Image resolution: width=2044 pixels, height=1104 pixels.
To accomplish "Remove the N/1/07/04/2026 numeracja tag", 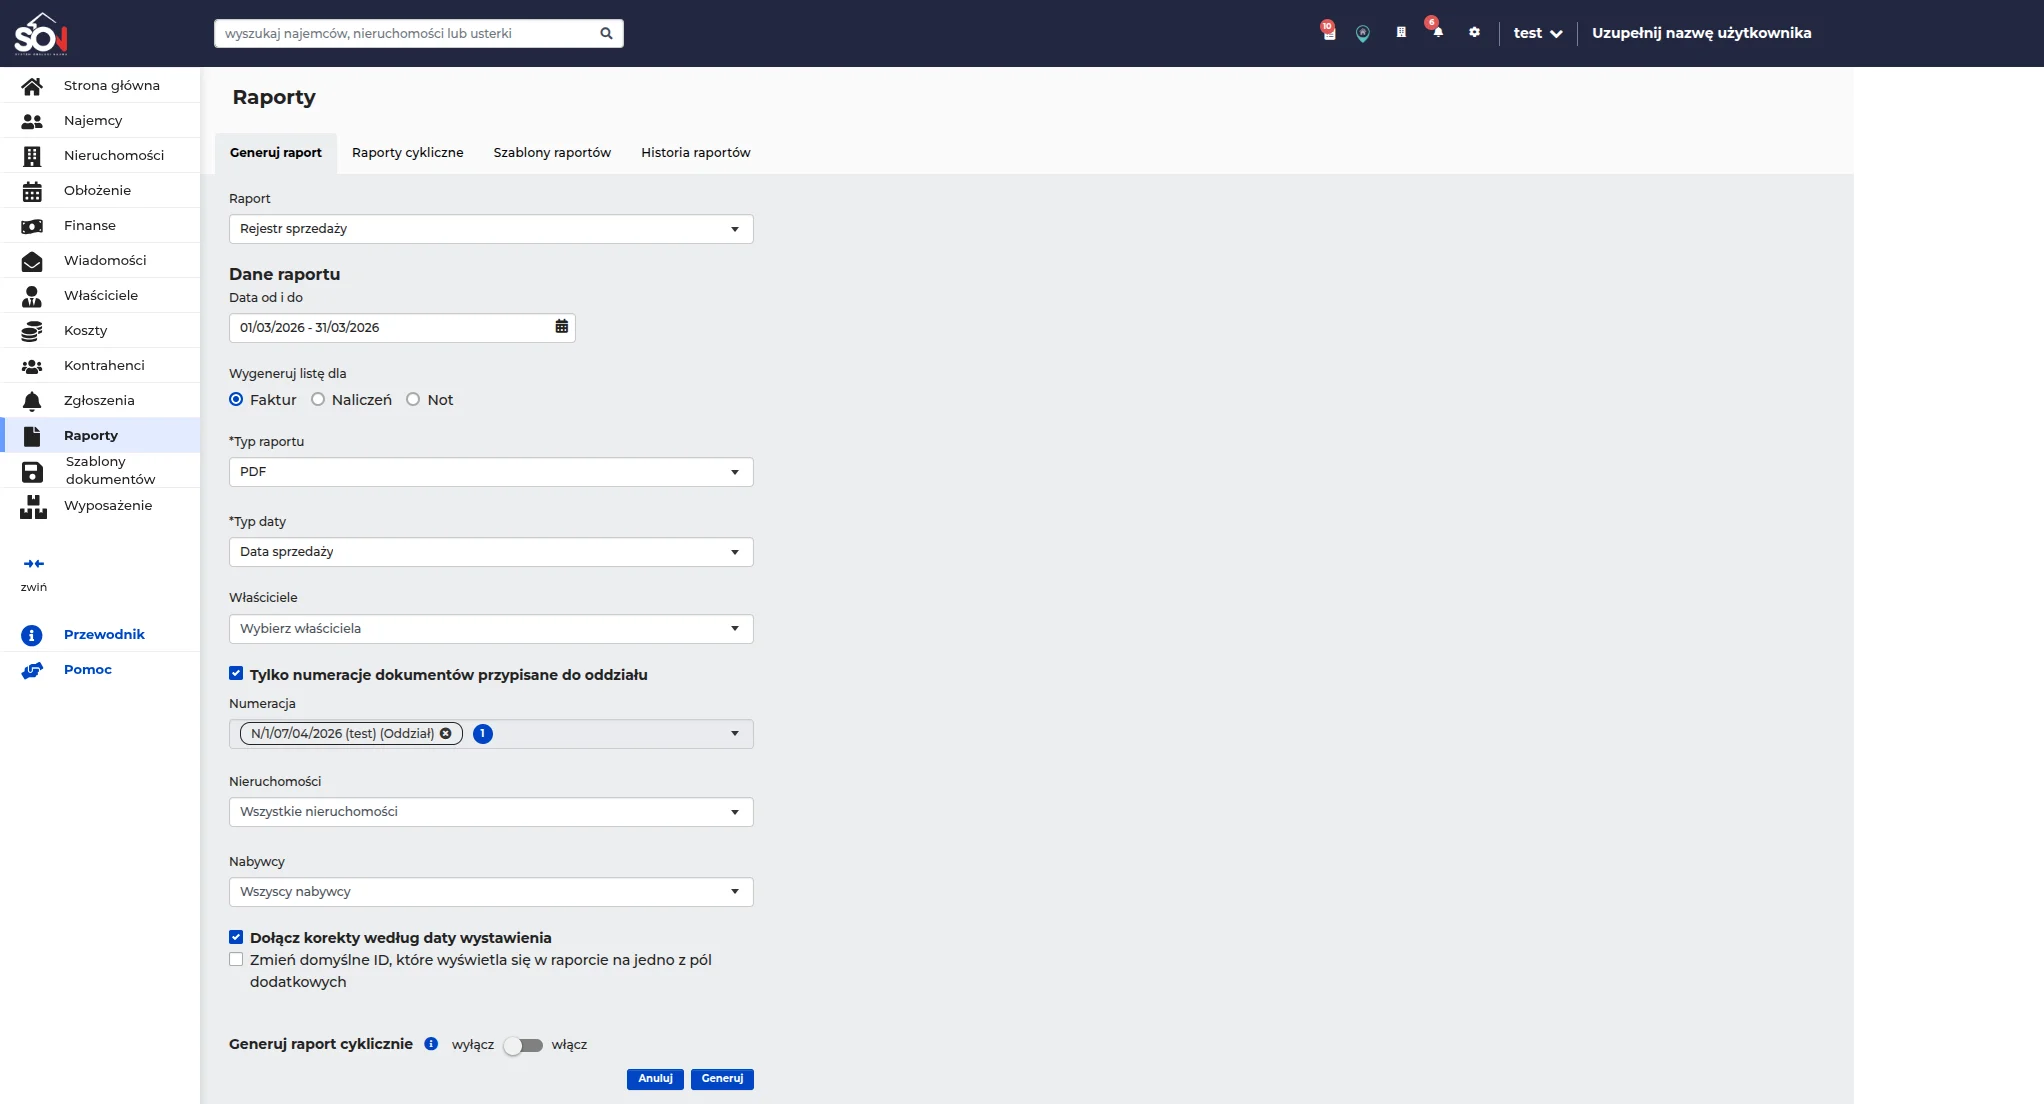I will (446, 734).
